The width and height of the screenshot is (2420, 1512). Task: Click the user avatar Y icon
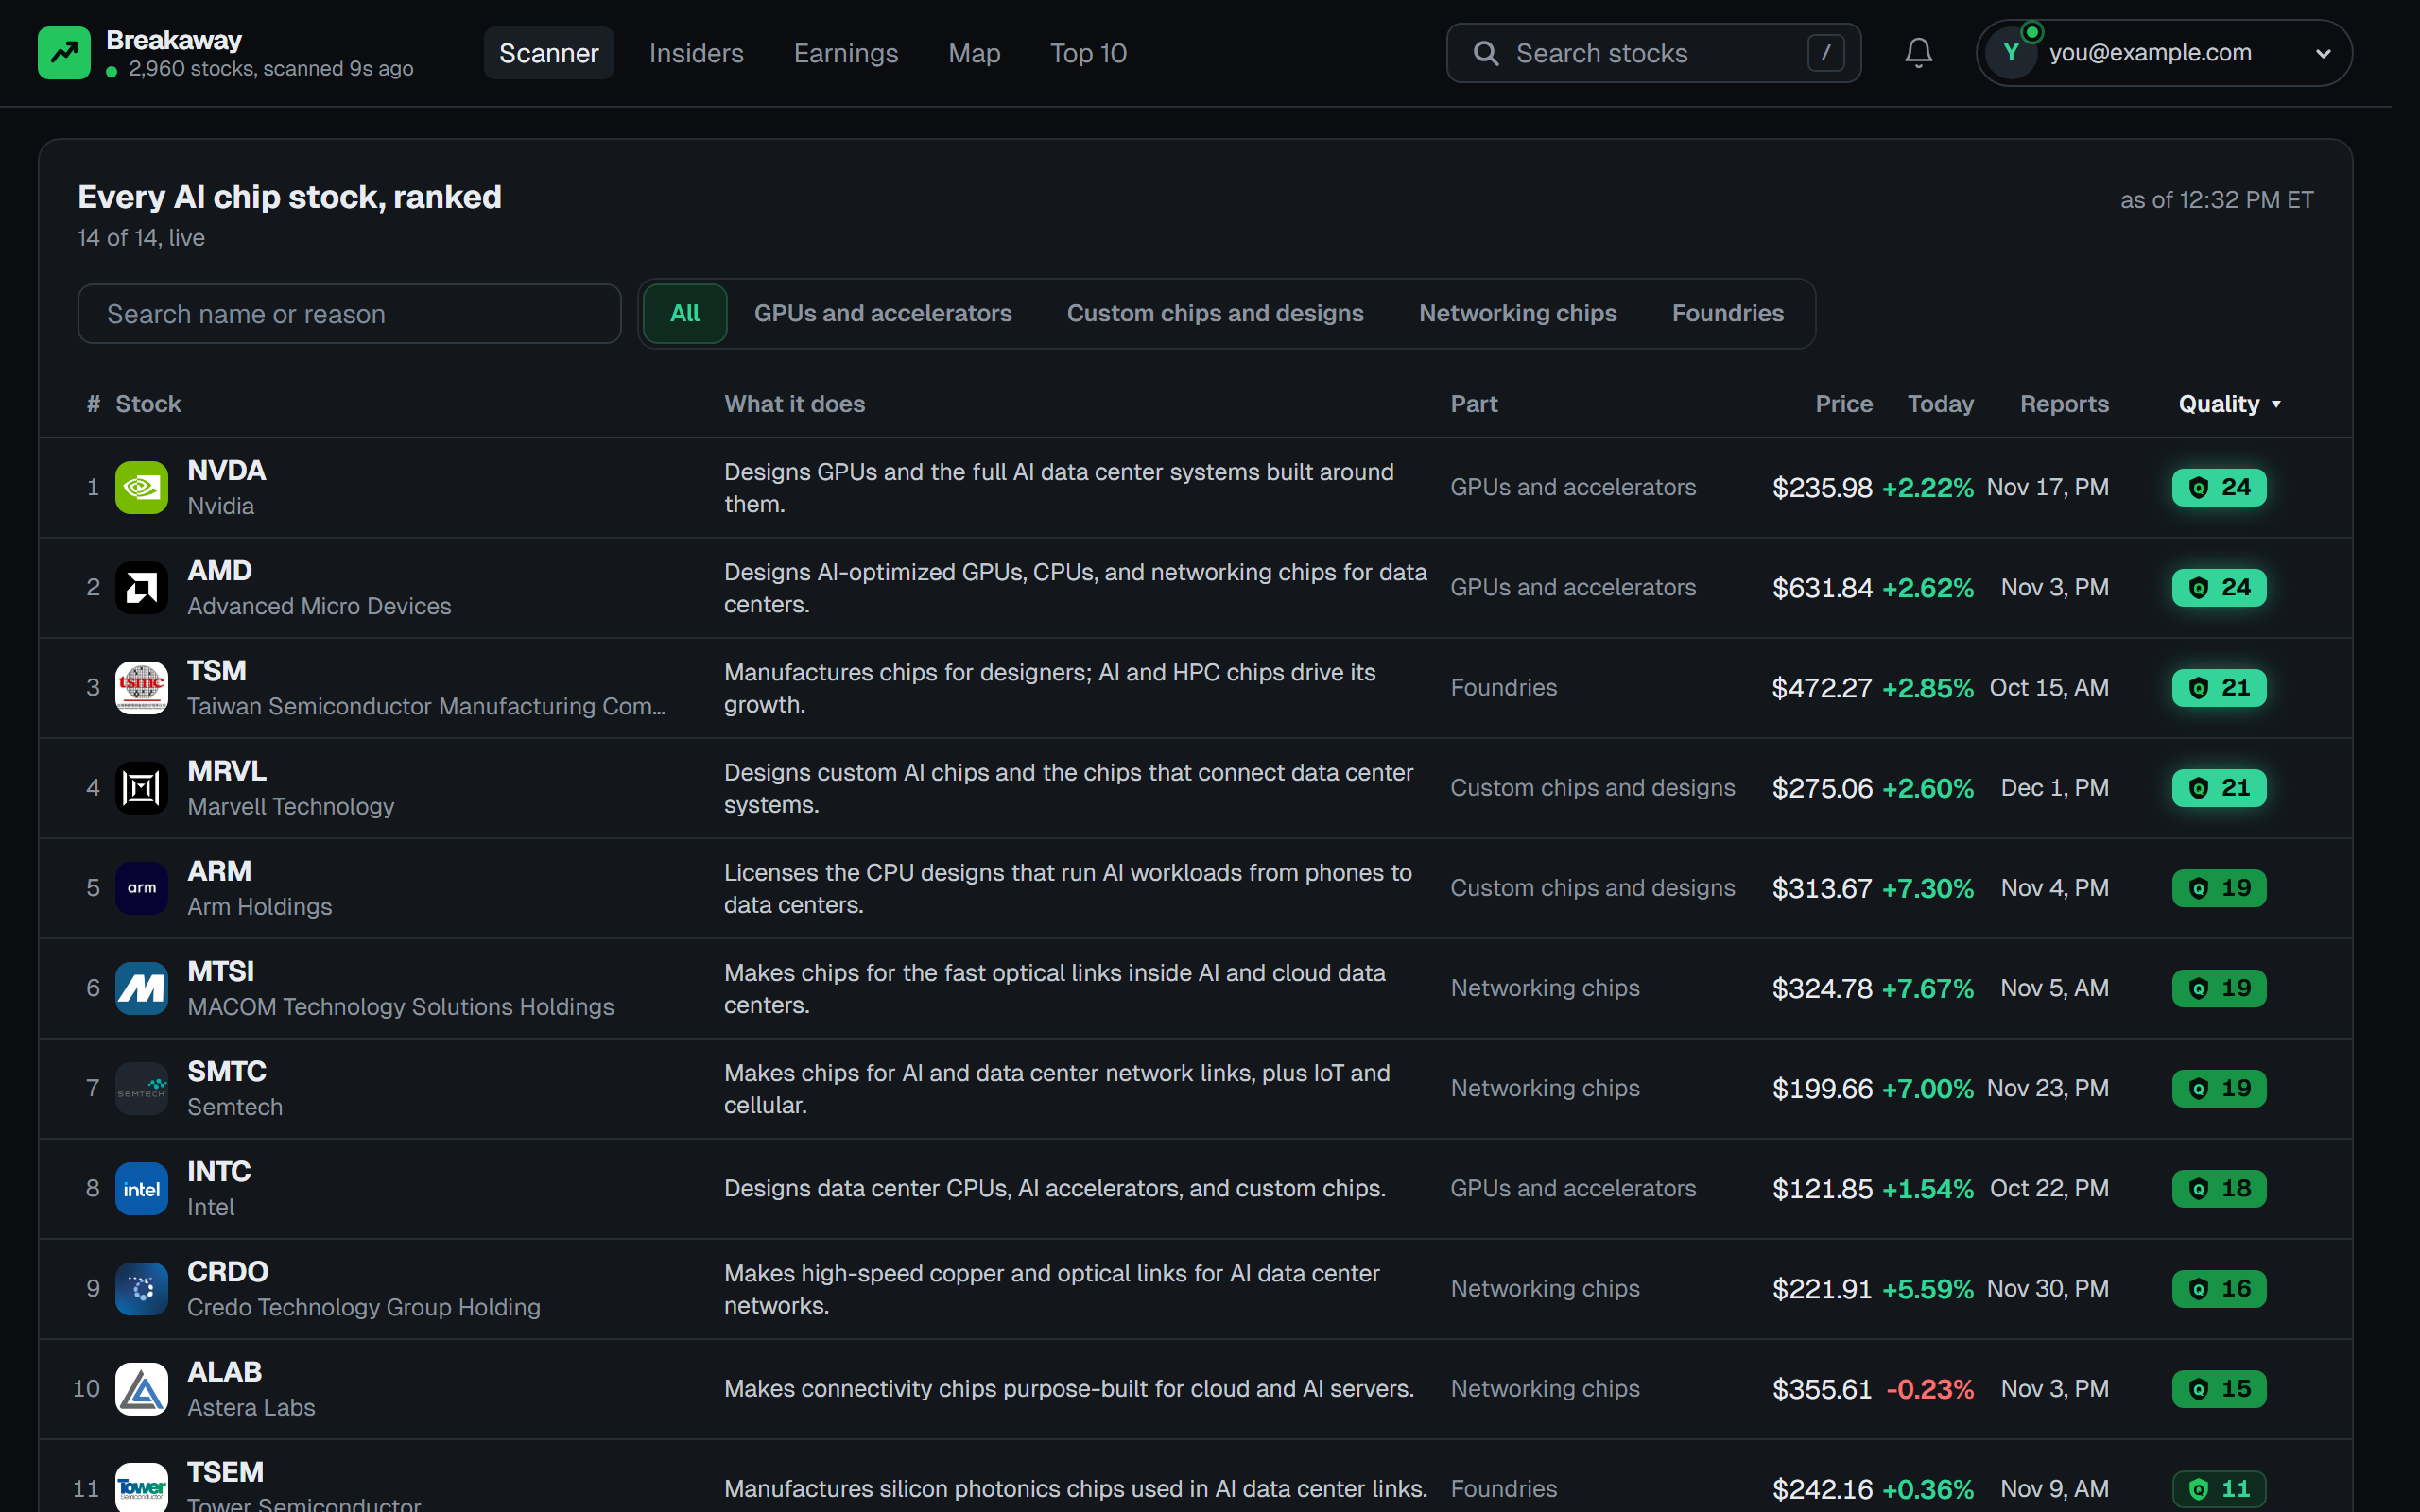click(x=2012, y=53)
